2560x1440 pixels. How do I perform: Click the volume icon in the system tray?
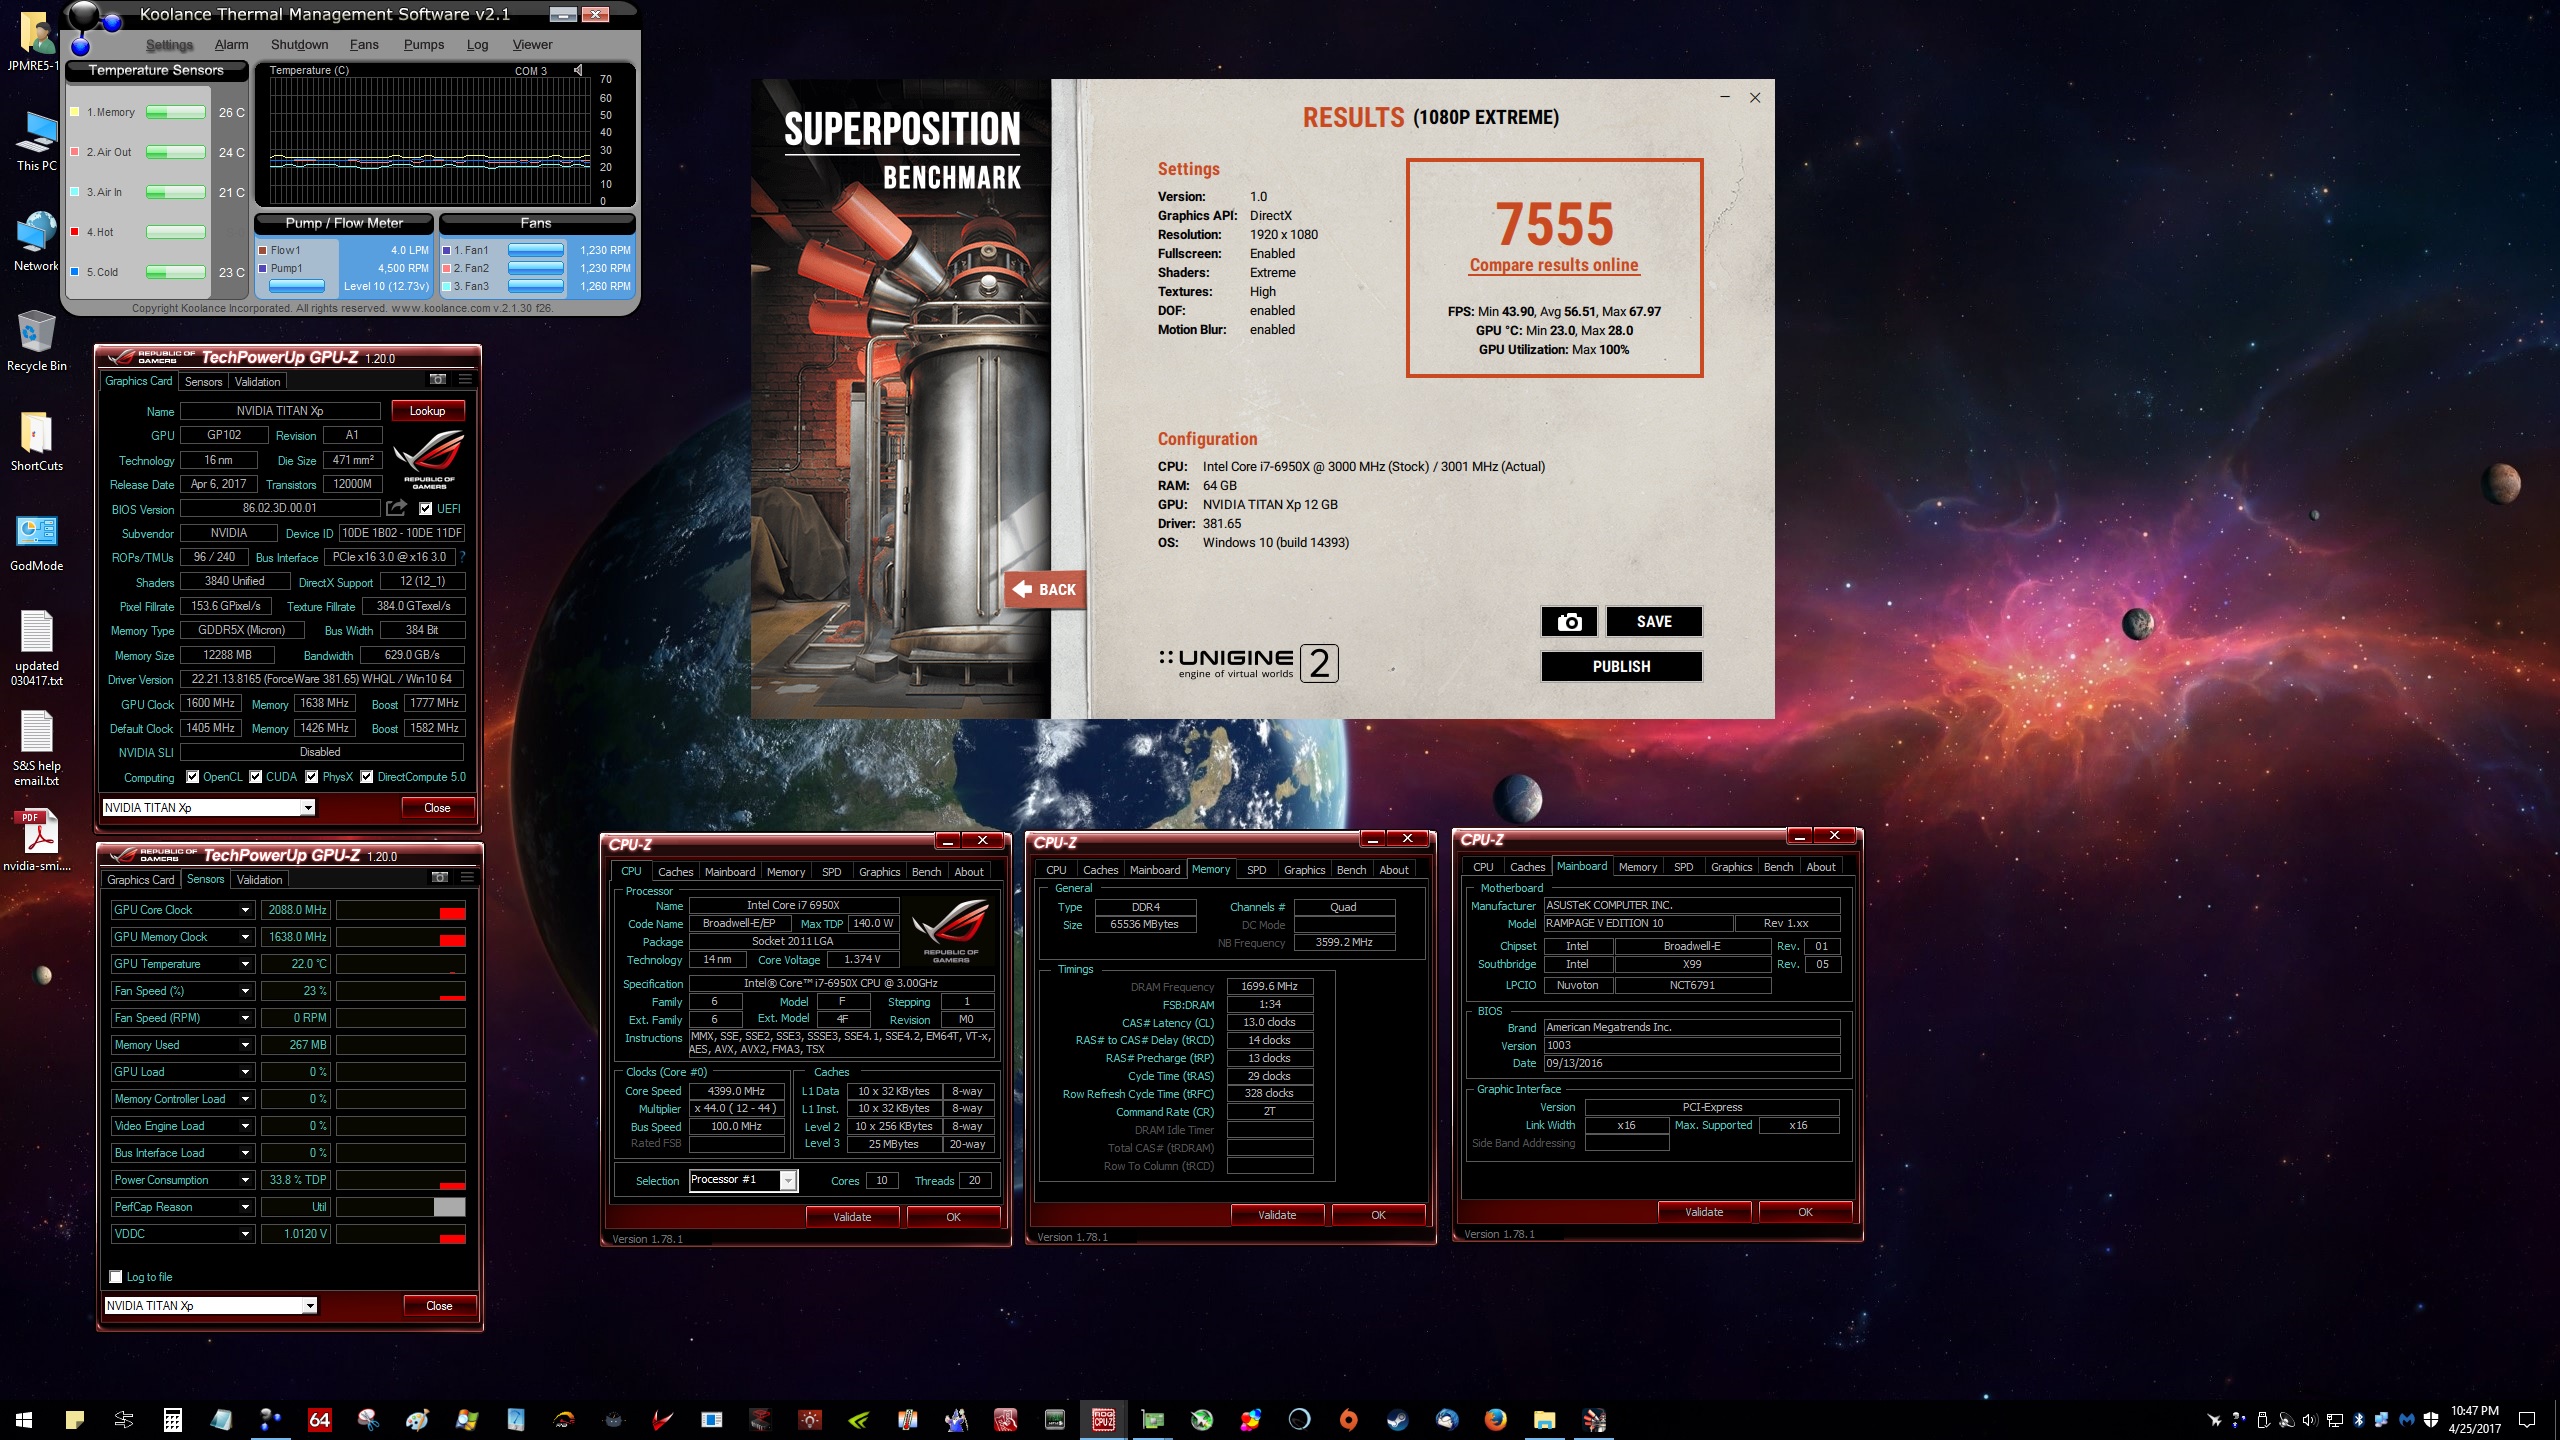point(2309,1419)
